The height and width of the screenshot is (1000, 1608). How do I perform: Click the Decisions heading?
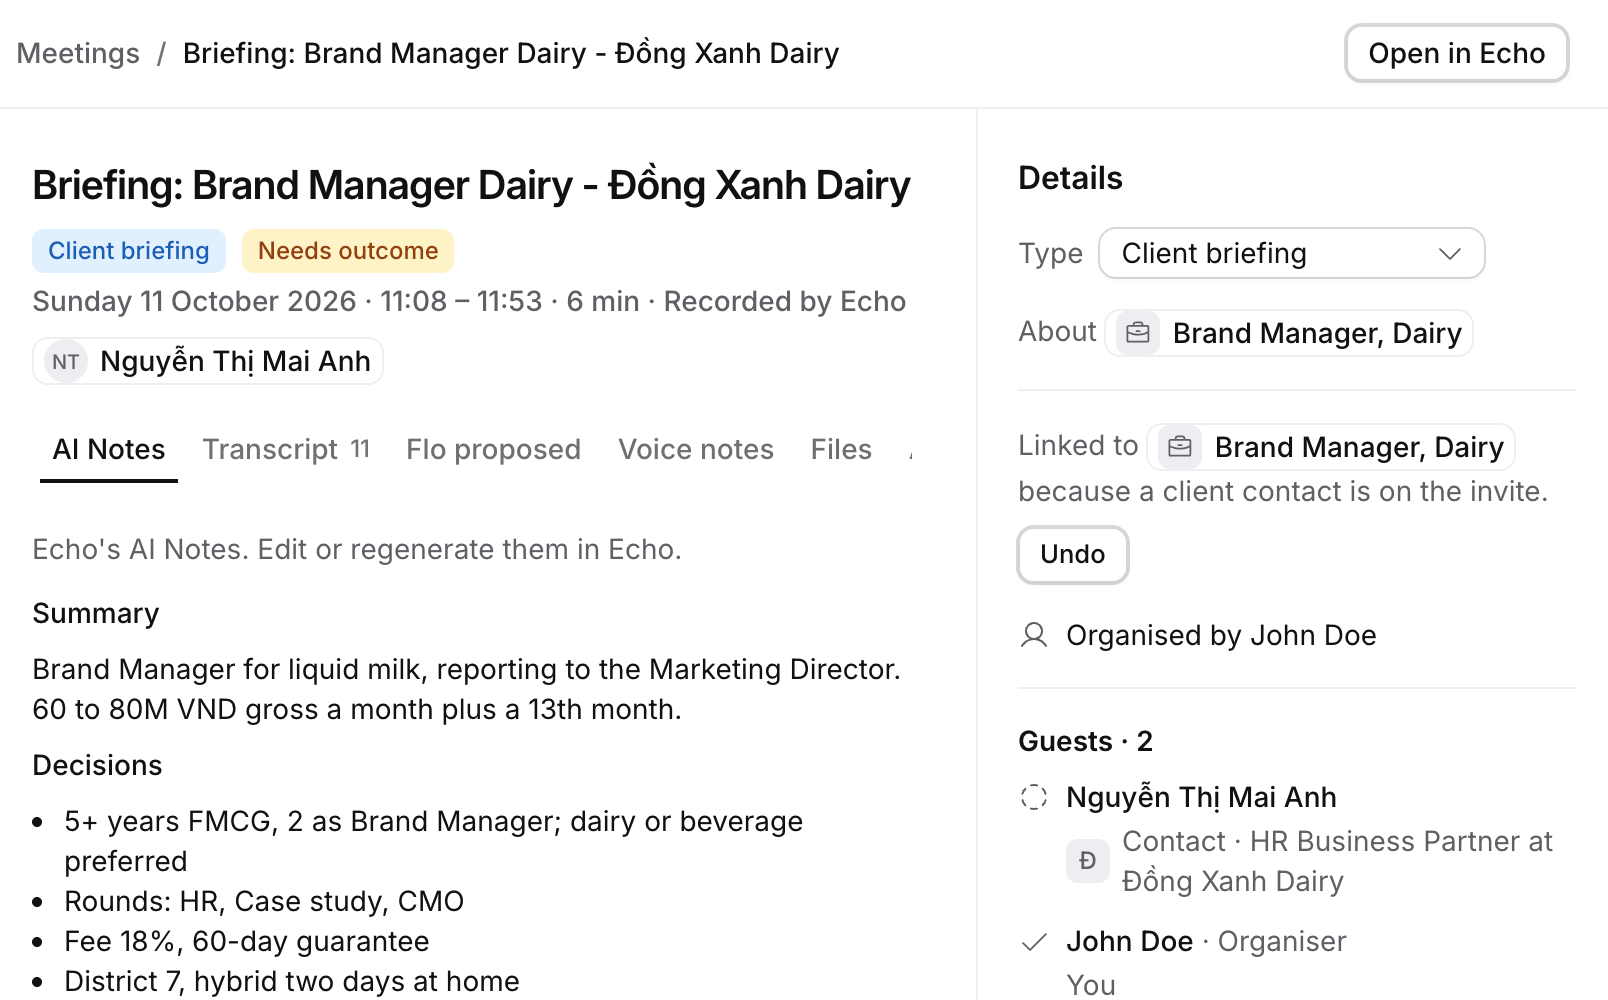coord(97,765)
